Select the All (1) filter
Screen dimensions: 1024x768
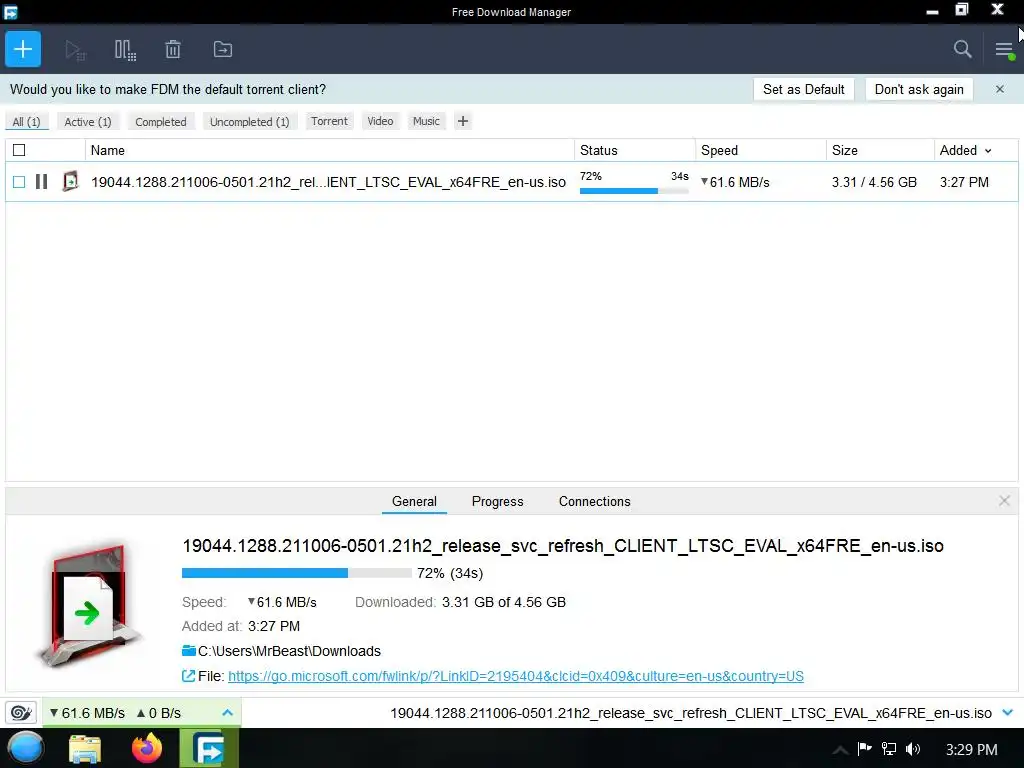click(x=27, y=121)
